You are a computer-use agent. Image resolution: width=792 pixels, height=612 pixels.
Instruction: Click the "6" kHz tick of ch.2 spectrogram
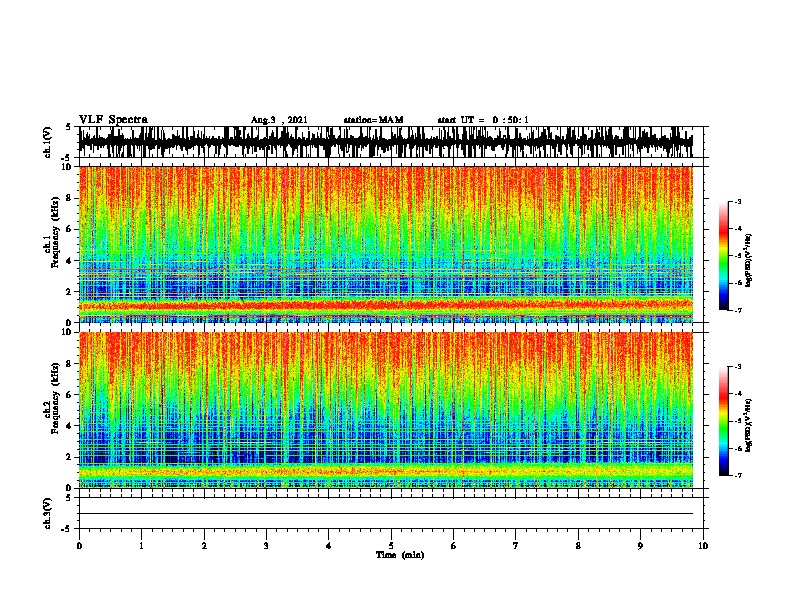pos(69,394)
